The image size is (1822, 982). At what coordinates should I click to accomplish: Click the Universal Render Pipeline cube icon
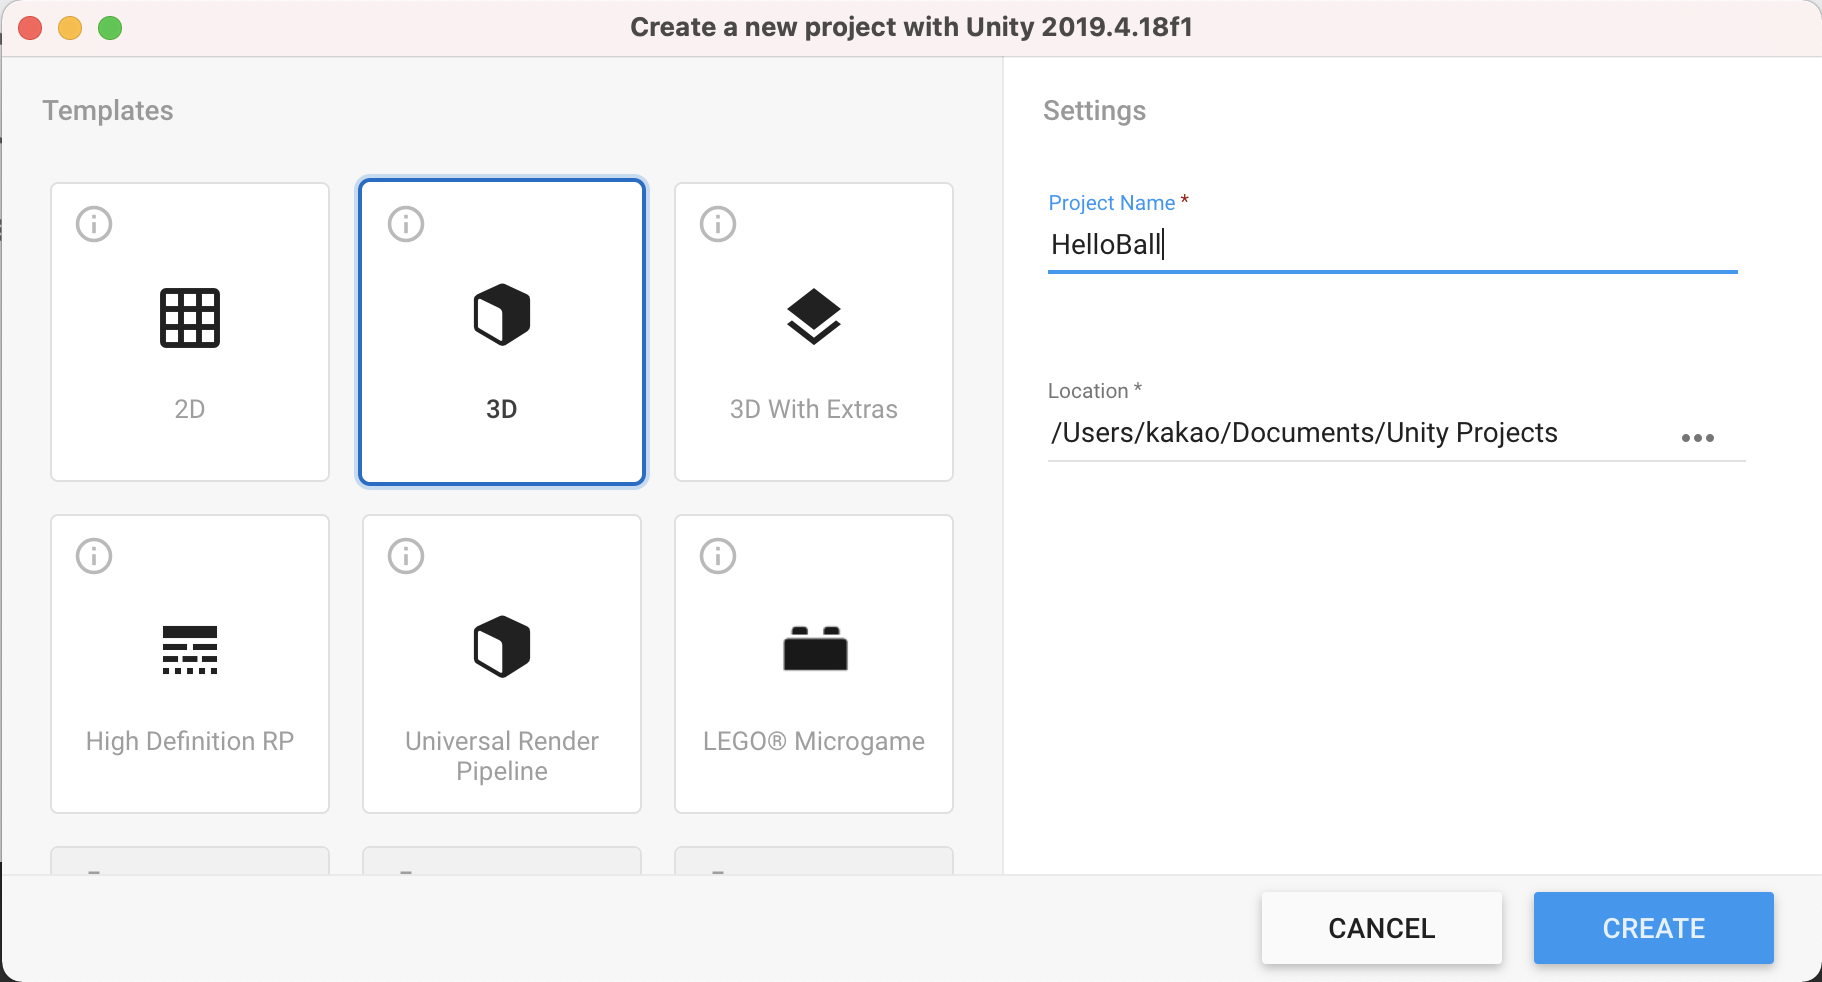pos(502,647)
